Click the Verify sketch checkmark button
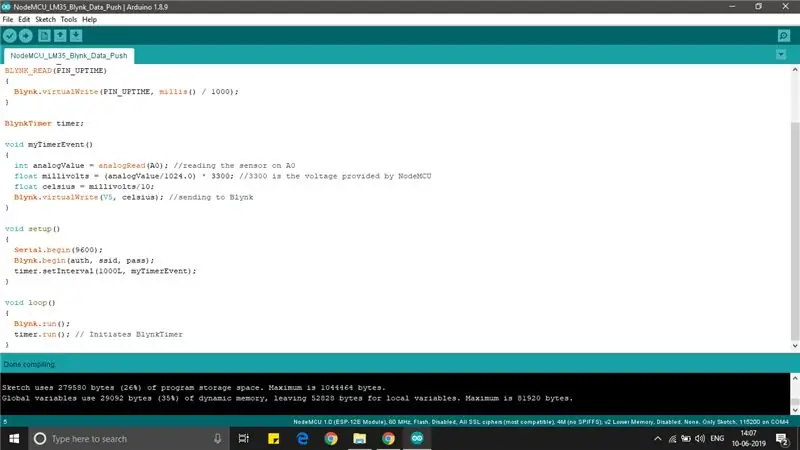Image resolution: width=800 pixels, height=450 pixels. (x=10, y=36)
